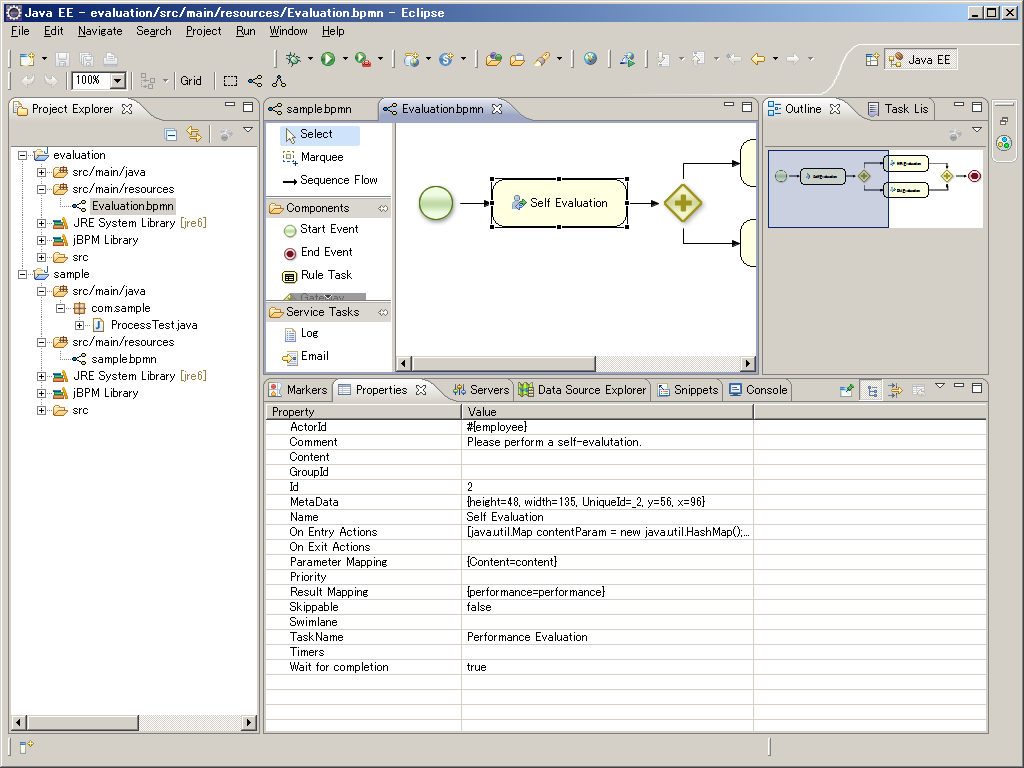Select the Marquee tool in palette
Screen dimensions: 1024x768
click(x=320, y=157)
